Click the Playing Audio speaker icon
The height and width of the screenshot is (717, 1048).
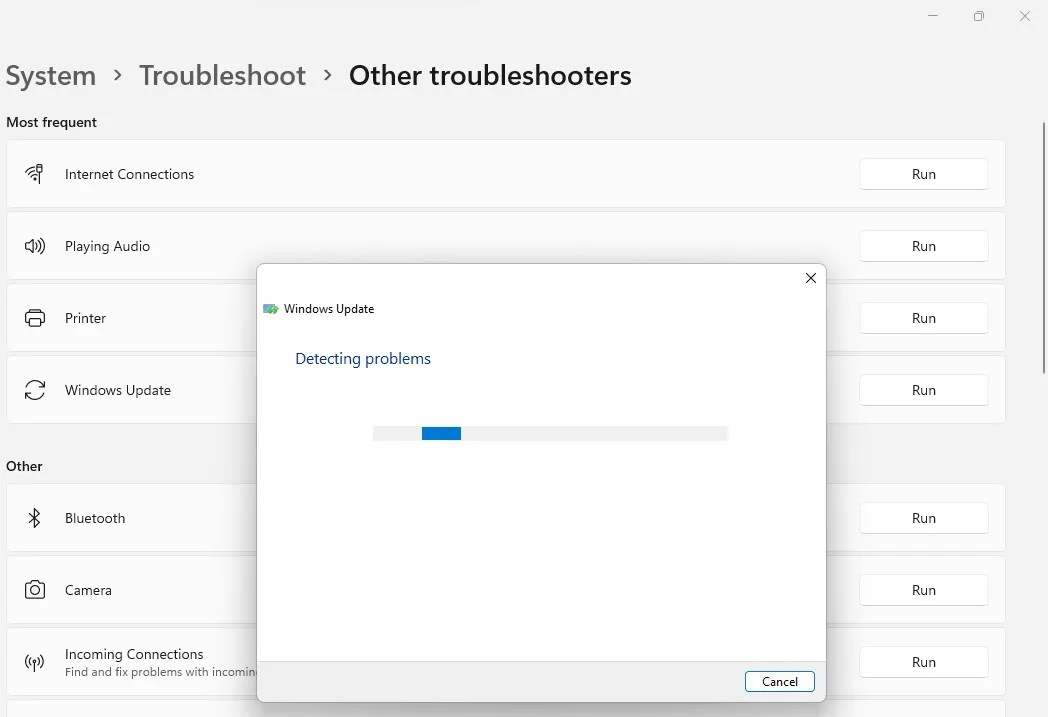click(x=35, y=246)
